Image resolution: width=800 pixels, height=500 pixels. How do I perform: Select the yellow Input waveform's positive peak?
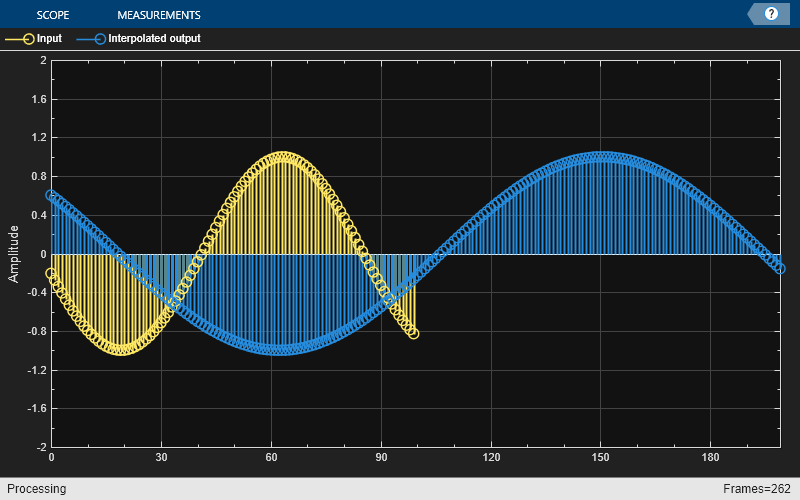(283, 157)
